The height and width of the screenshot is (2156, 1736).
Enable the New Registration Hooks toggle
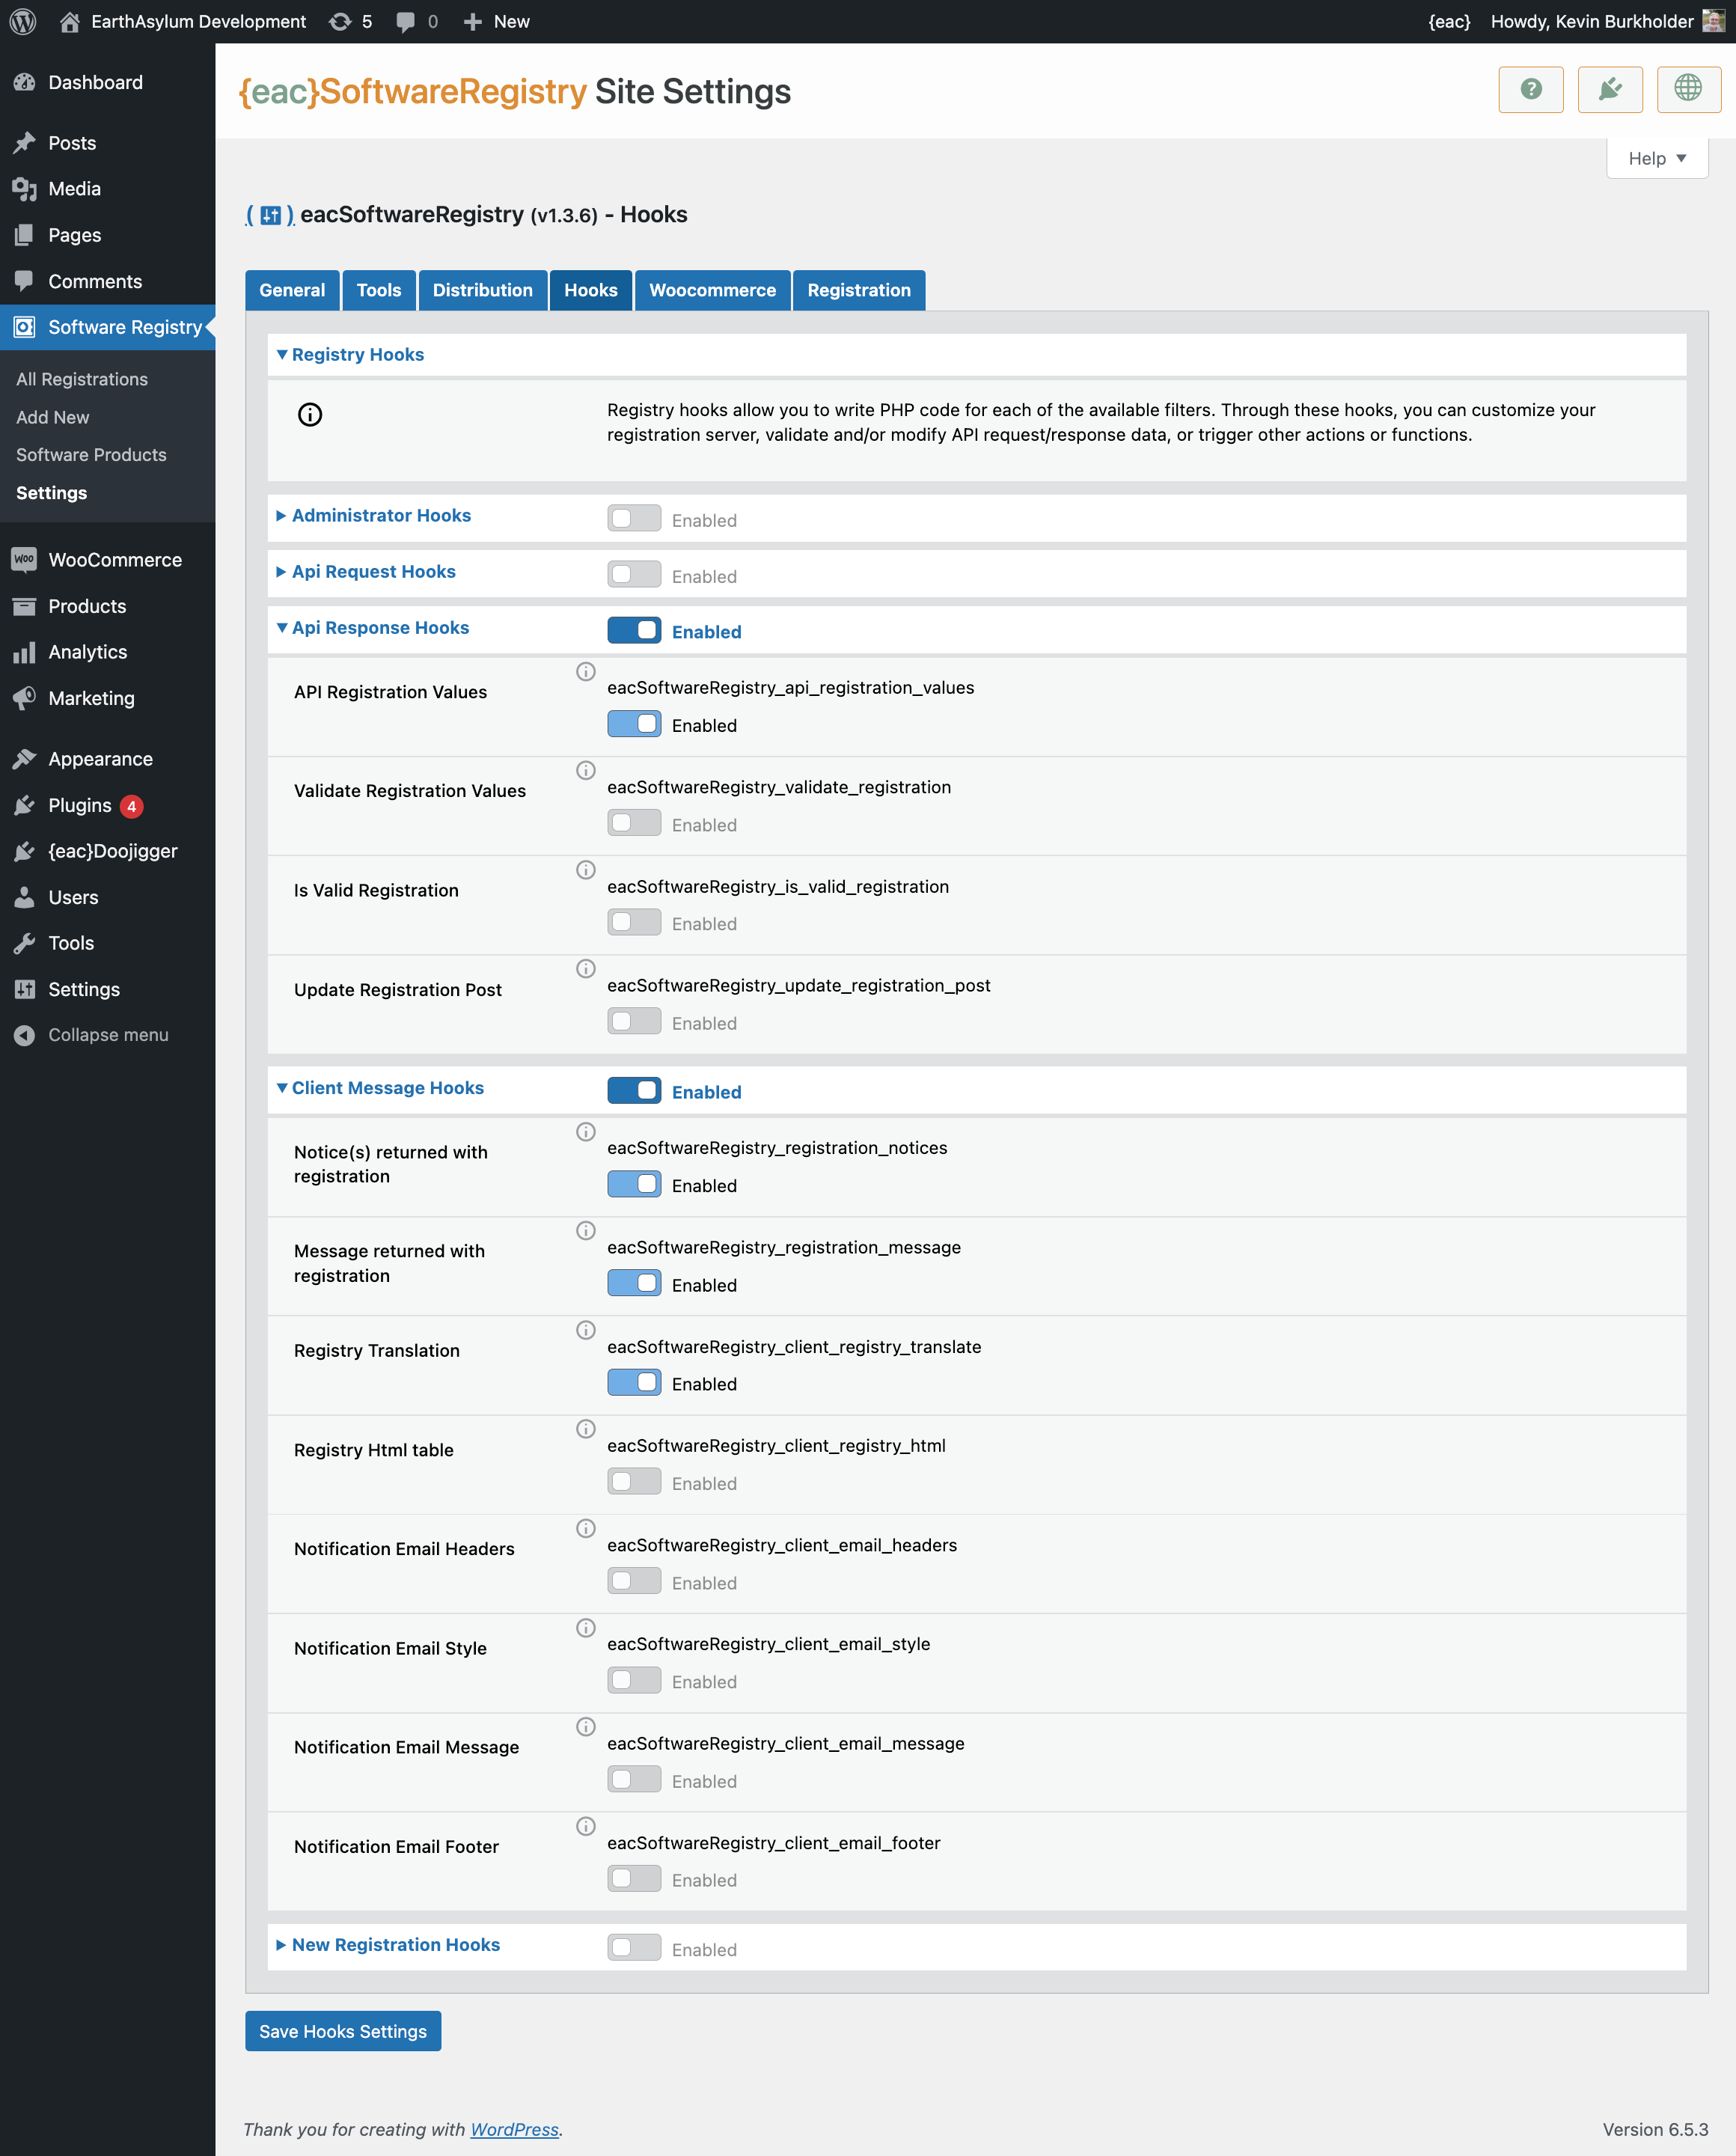(634, 1947)
